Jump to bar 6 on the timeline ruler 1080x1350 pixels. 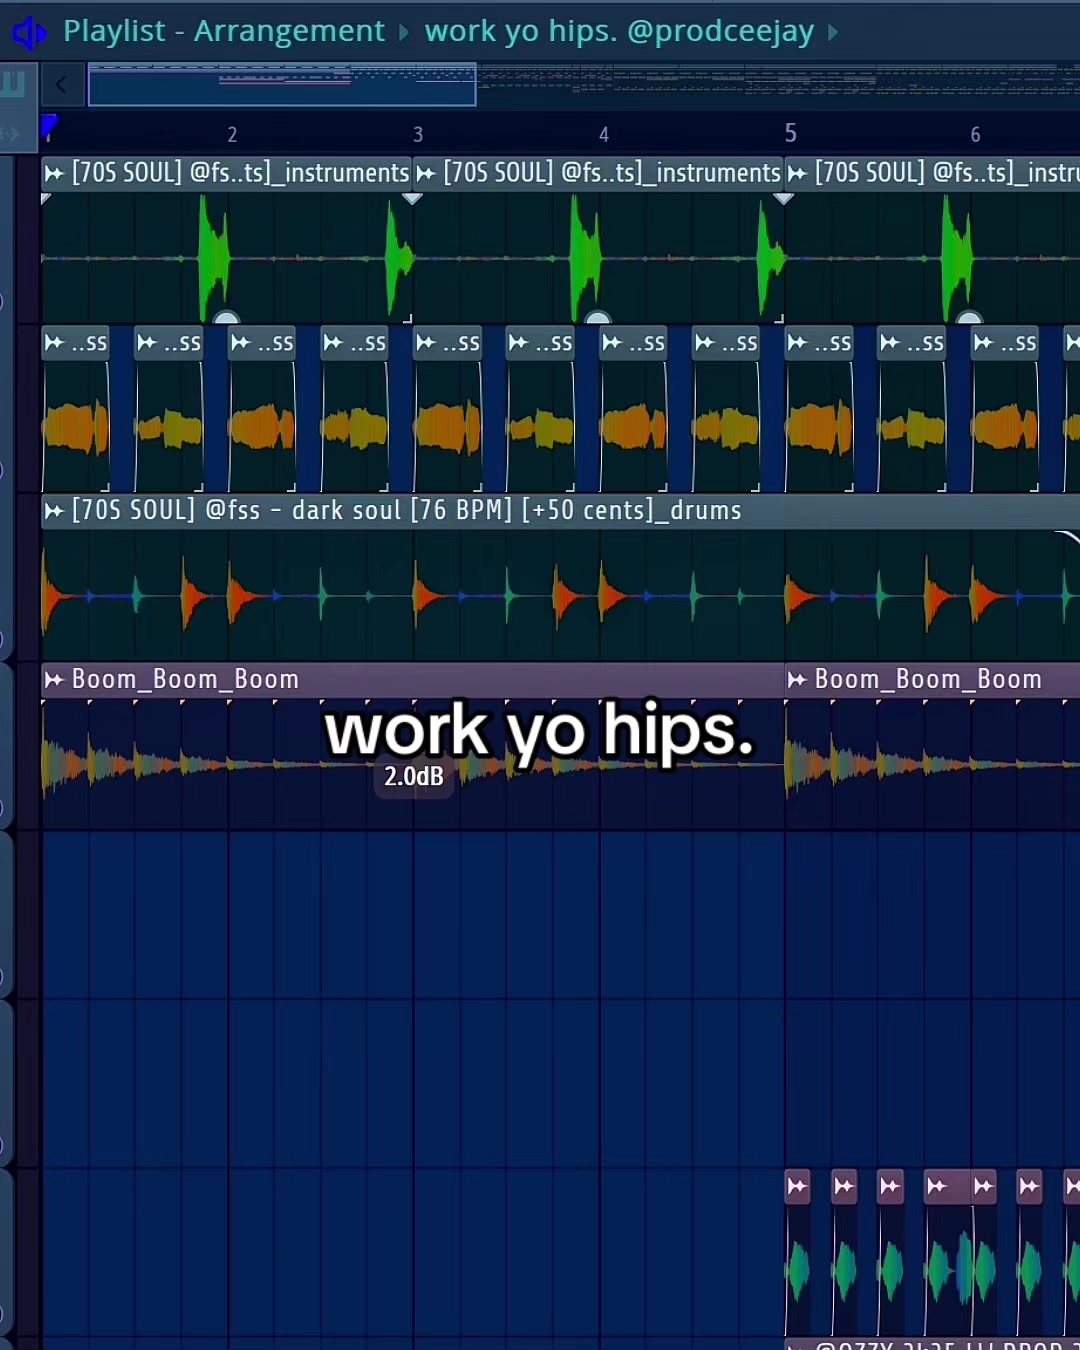tap(976, 134)
